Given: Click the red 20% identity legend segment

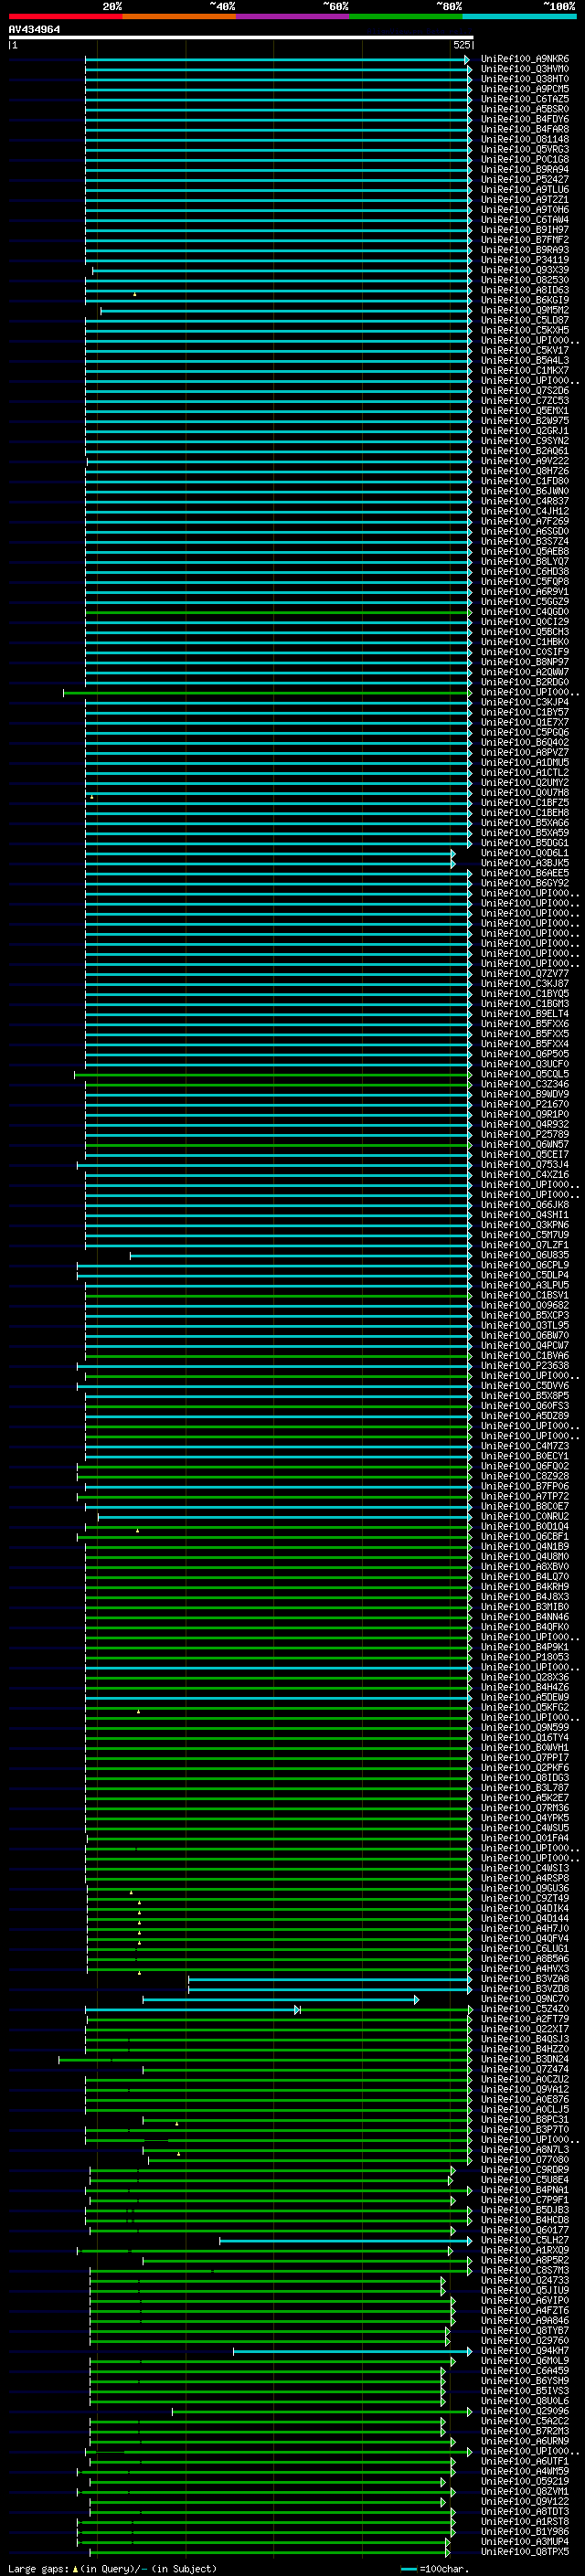Looking at the screenshot, I should pos(65,16).
